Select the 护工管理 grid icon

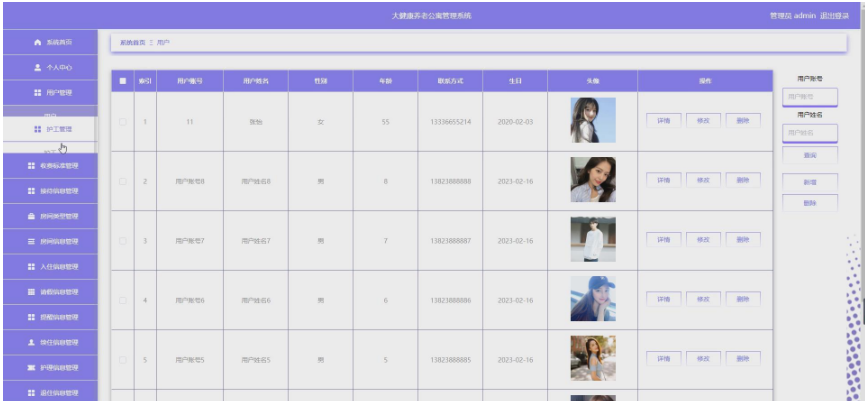tap(38, 129)
